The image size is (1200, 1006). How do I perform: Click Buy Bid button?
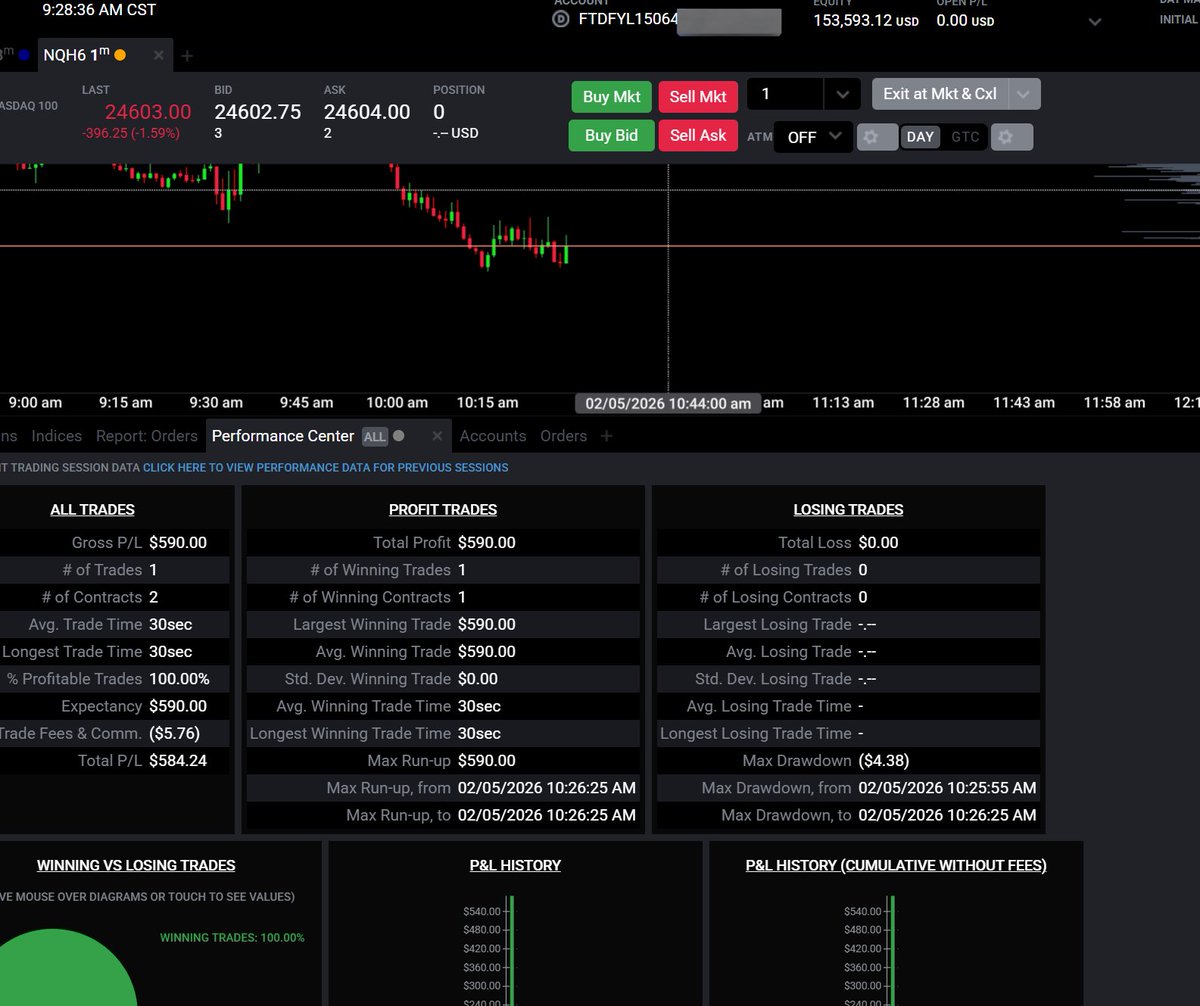[x=611, y=135]
